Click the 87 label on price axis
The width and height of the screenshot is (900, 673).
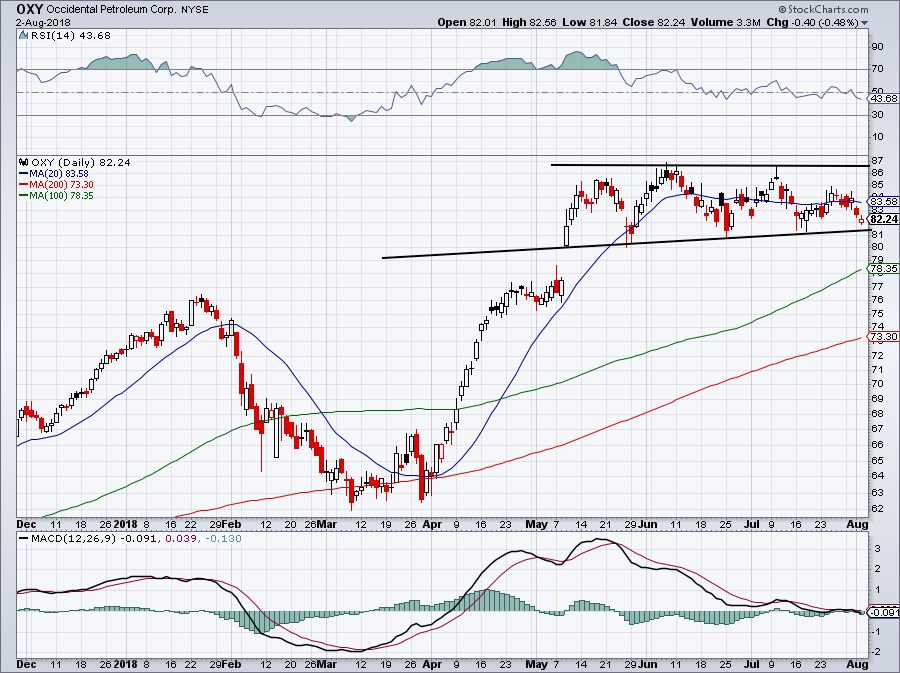click(x=877, y=161)
